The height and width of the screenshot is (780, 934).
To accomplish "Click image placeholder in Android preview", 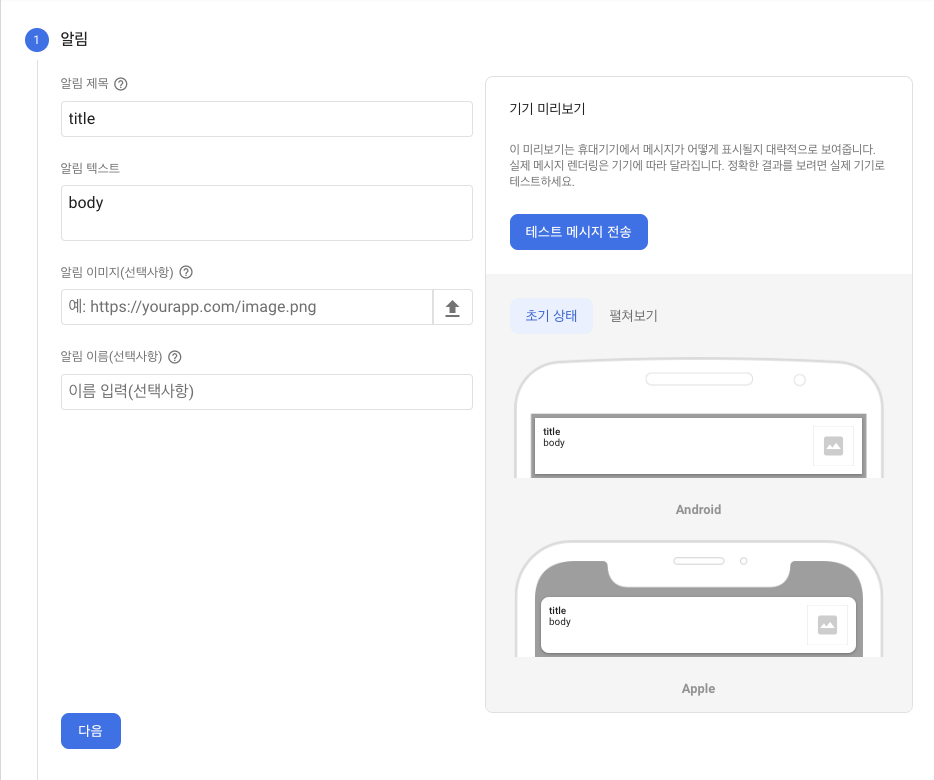I will pos(833,446).
